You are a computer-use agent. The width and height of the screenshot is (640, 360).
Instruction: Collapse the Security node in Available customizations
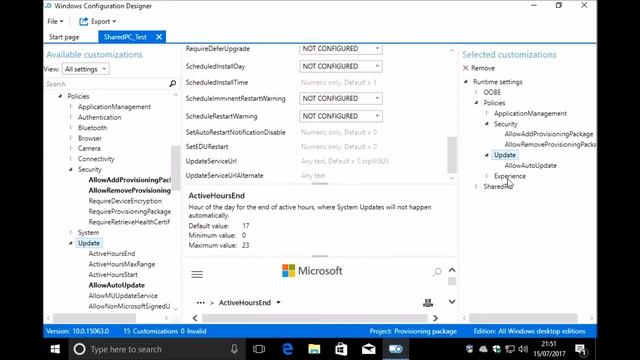click(71, 169)
